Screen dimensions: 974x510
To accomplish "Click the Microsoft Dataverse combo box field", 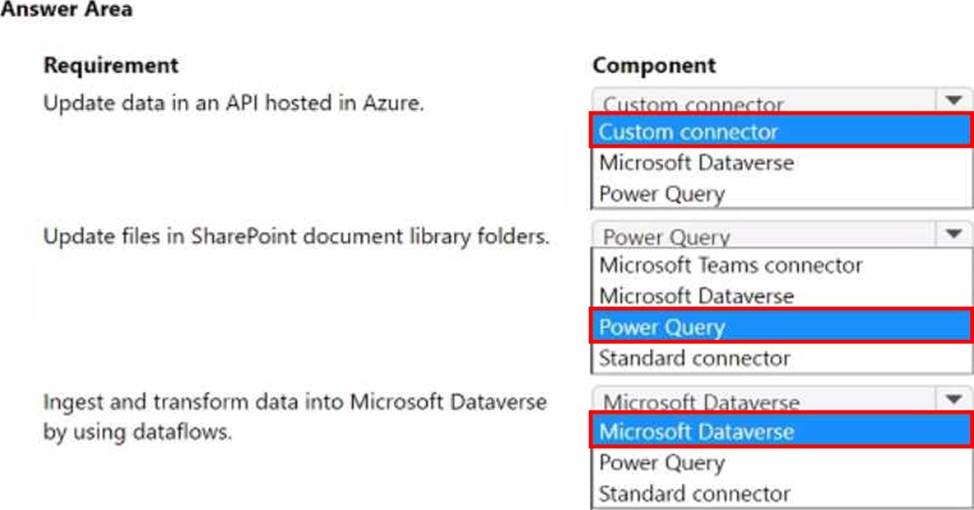I will tap(764, 401).
